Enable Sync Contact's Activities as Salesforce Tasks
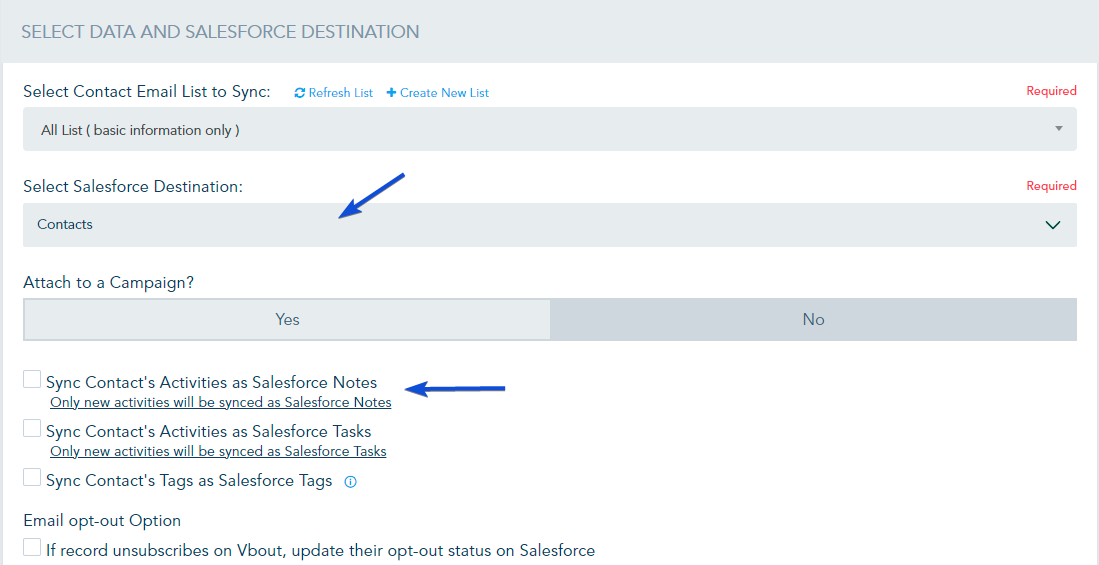 (x=32, y=428)
